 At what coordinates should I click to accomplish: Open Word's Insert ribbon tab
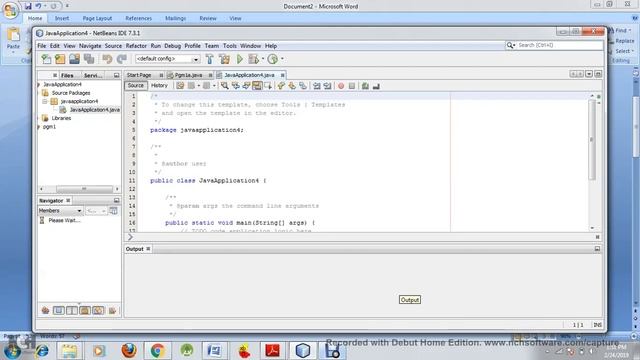click(62, 18)
